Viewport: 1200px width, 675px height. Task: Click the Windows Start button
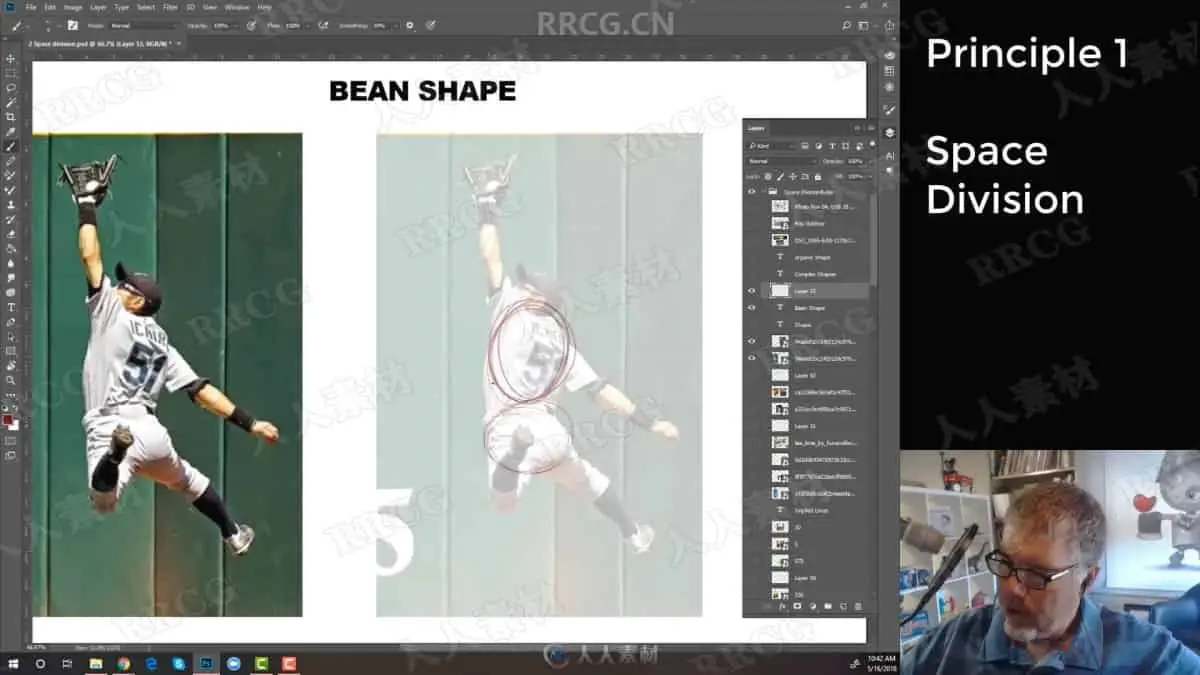click(x=13, y=663)
